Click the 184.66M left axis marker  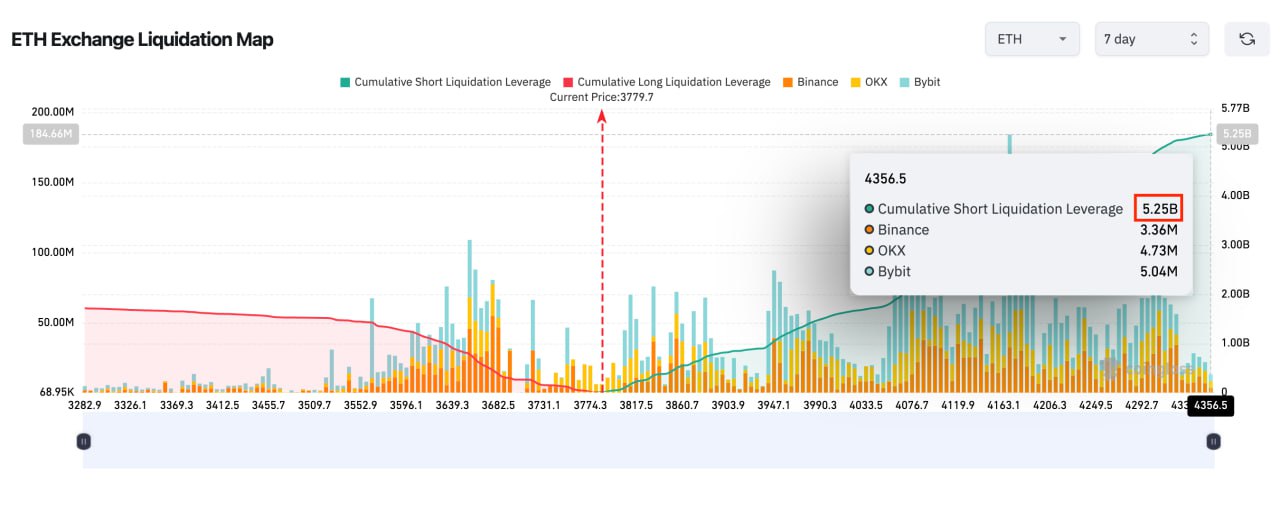(x=50, y=134)
